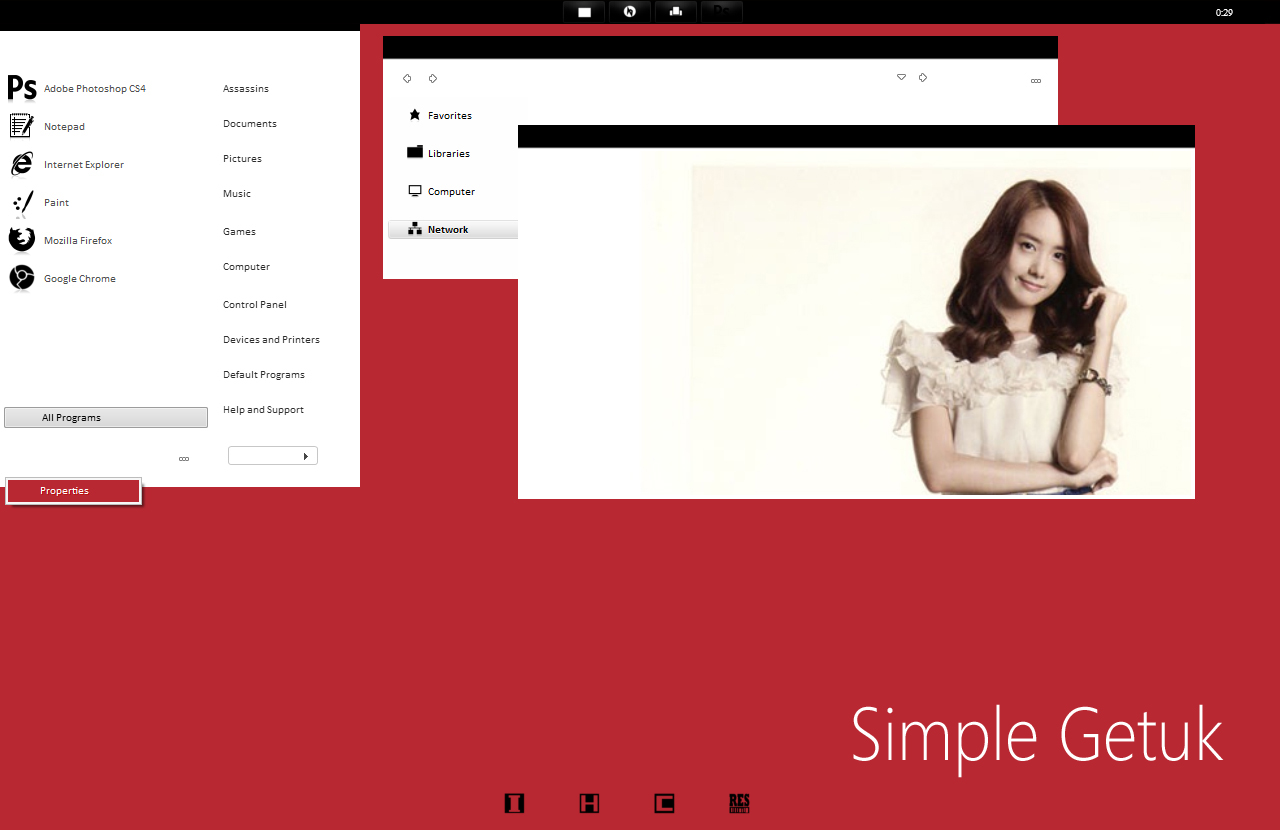The height and width of the screenshot is (830, 1280).
Task: Click the Photoshop Ps icon on the taskbar
Action: click(722, 11)
